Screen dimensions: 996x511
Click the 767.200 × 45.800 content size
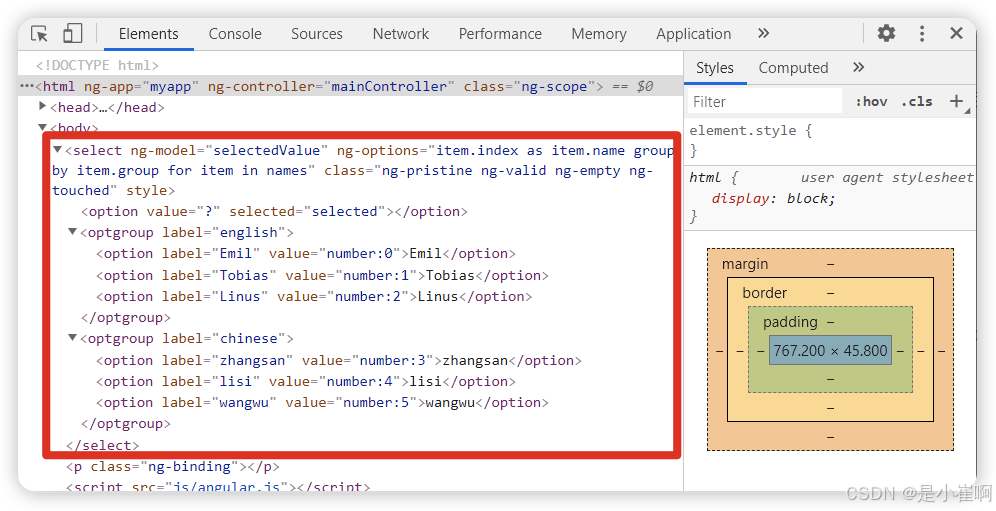[x=830, y=350]
